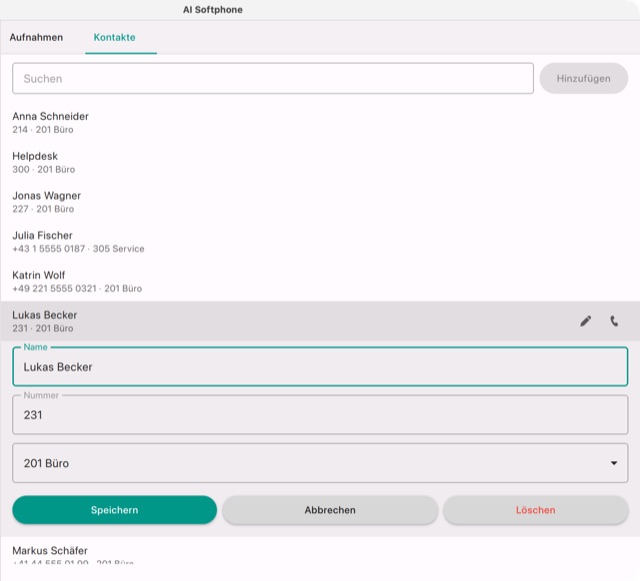Click the Nummer field containing 231
The width and height of the screenshot is (640, 581).
tap(320, 414)
